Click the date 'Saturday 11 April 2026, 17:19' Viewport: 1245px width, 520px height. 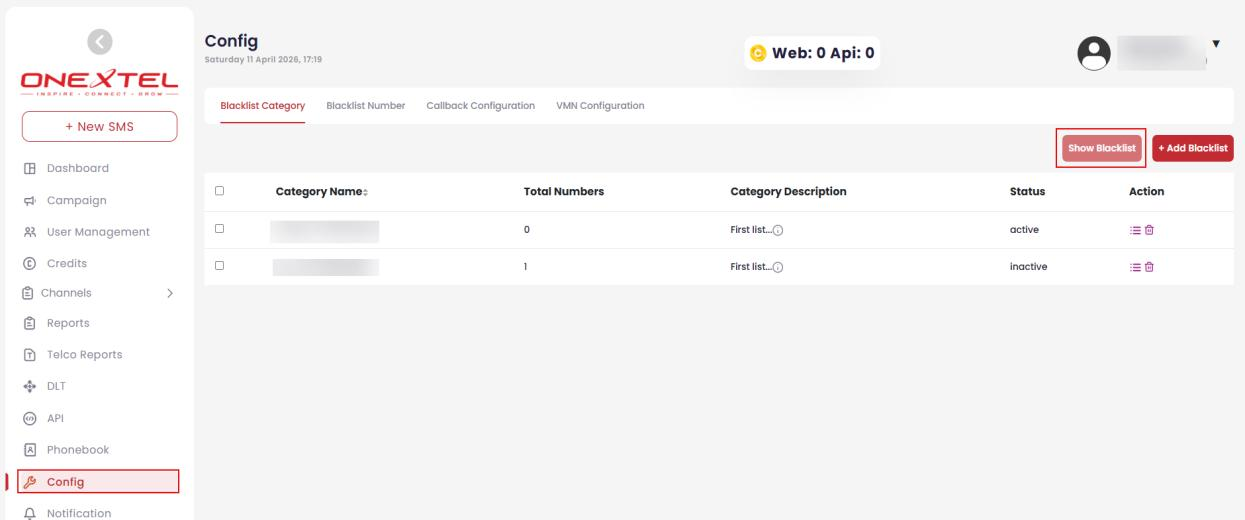(263, 58)
